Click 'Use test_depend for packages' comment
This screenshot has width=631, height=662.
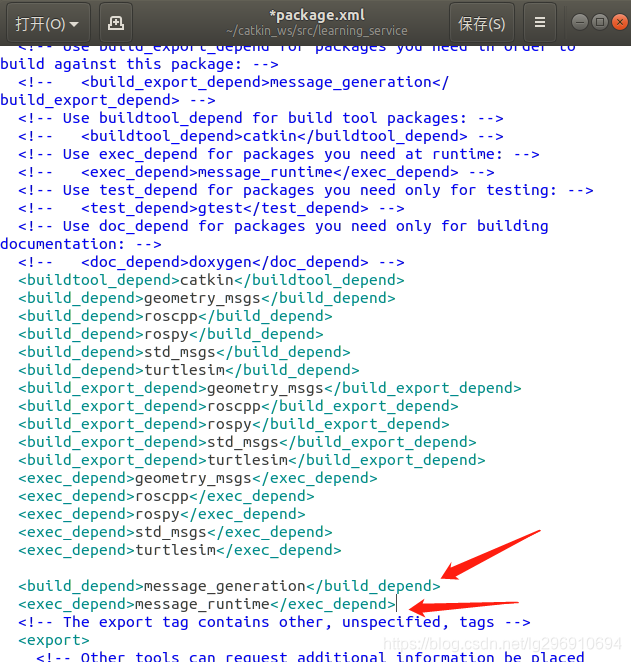pyautogui.click(x=306, y=190)
